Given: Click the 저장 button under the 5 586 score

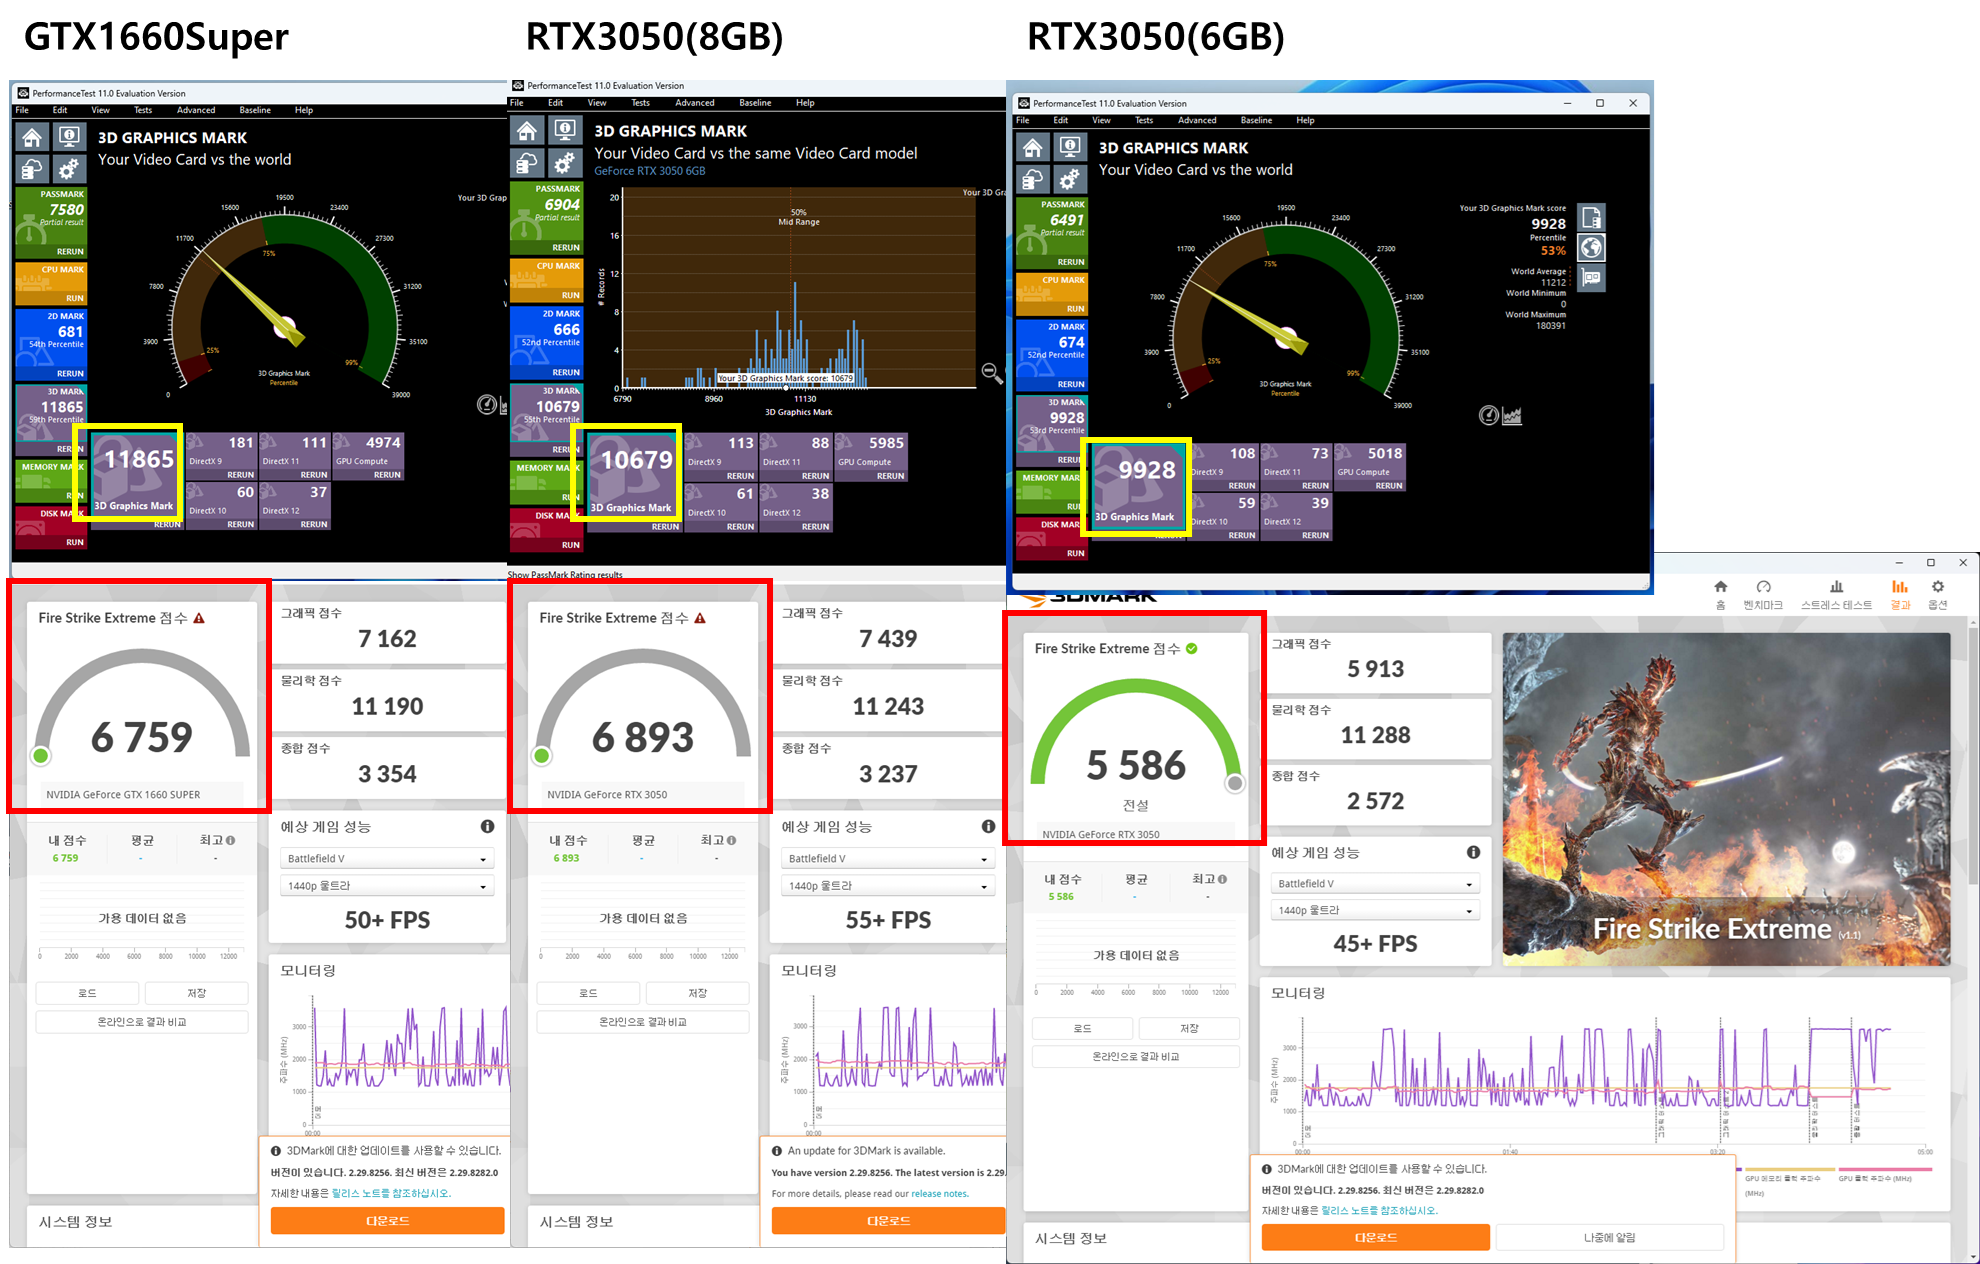Looking at the screenshot, I should [1189, 1028].
